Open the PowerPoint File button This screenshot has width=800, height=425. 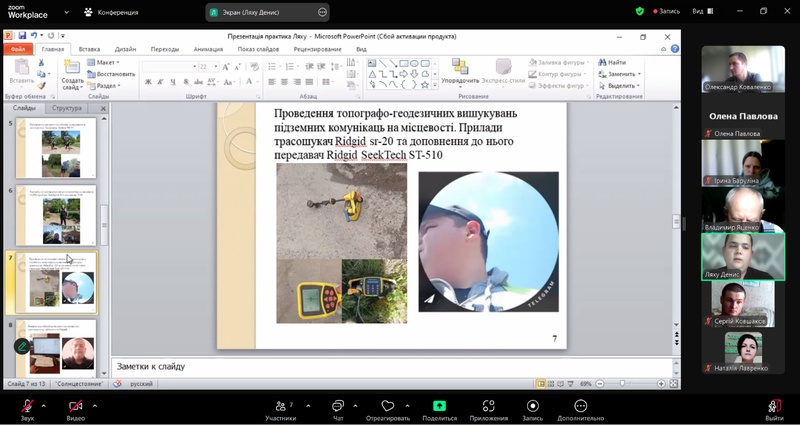tap(18, 49)
